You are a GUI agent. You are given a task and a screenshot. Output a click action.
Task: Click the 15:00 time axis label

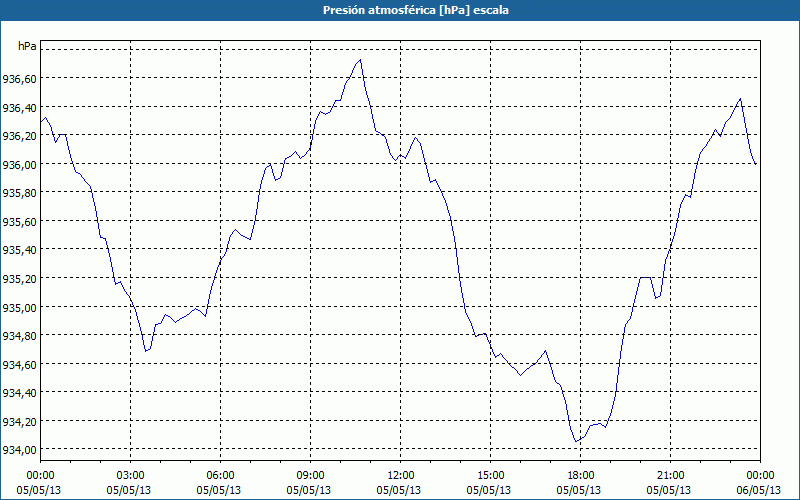[x=490, y=475]
